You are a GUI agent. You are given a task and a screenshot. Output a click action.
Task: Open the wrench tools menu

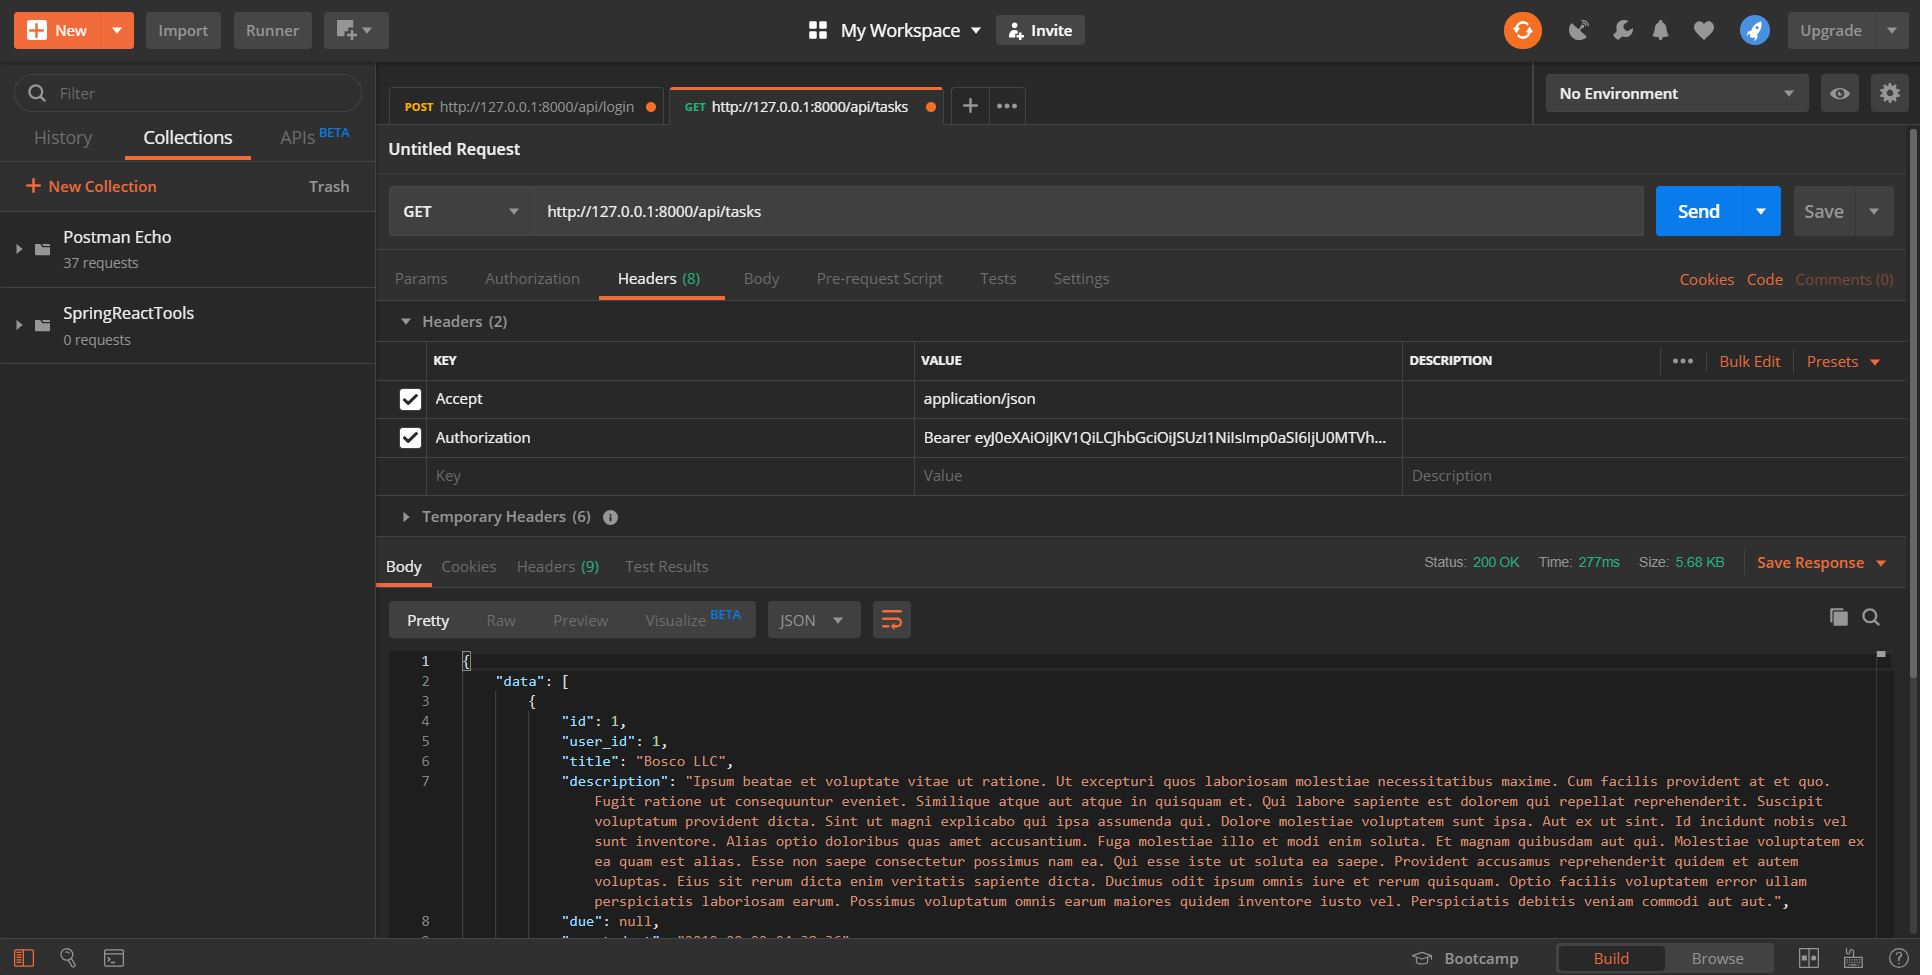click(1622, 30)
